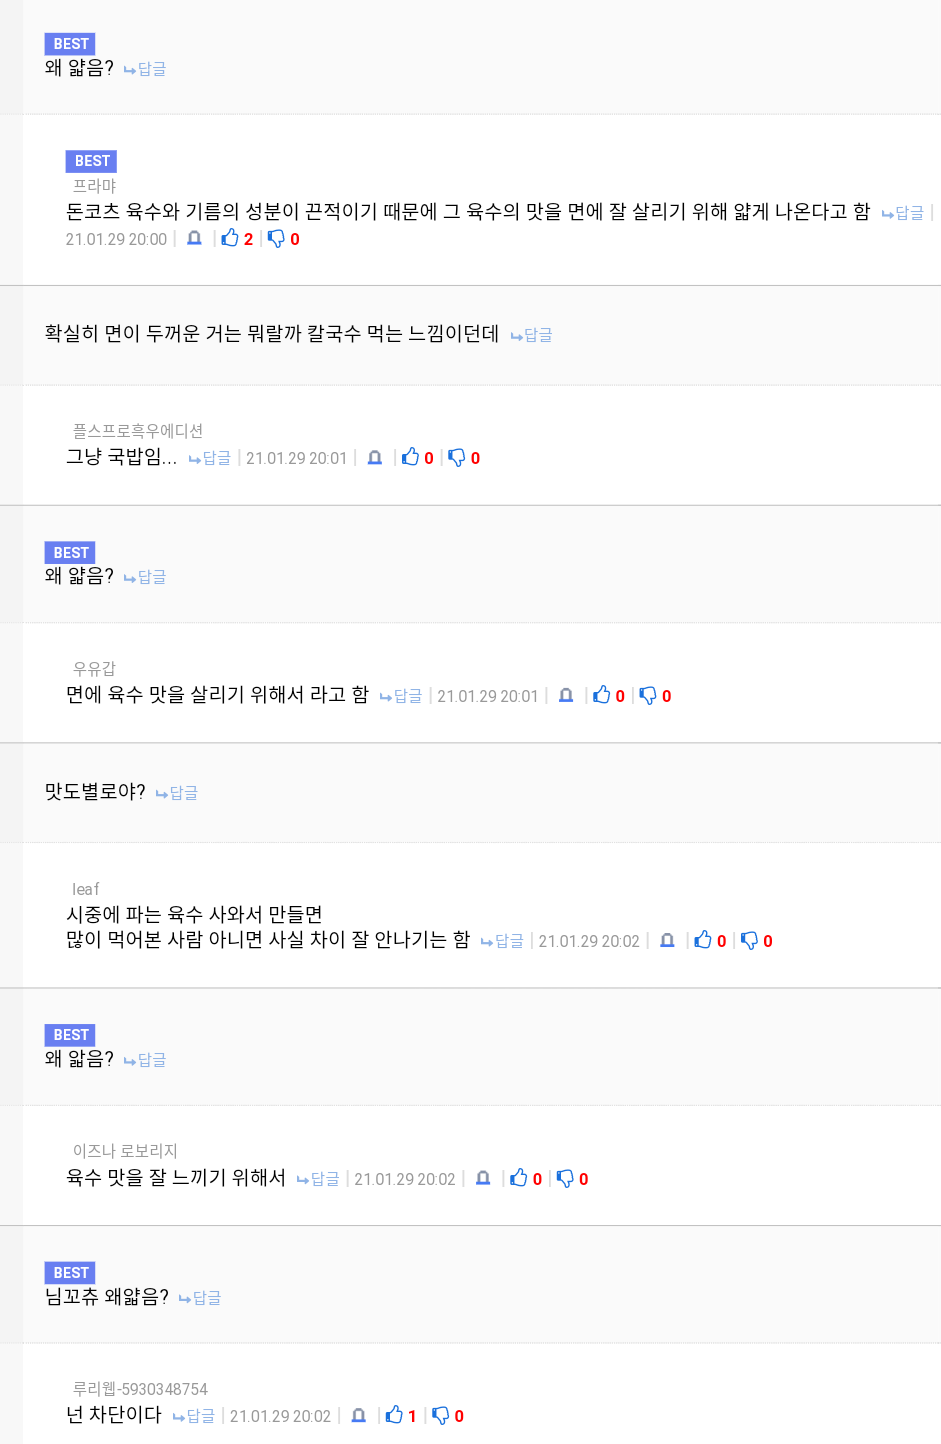The height and width of the screenshot is (1444, 941).
Task: Open username 루리웹-5930348754
Action: pyautogui.click(x=140, y=1389)
